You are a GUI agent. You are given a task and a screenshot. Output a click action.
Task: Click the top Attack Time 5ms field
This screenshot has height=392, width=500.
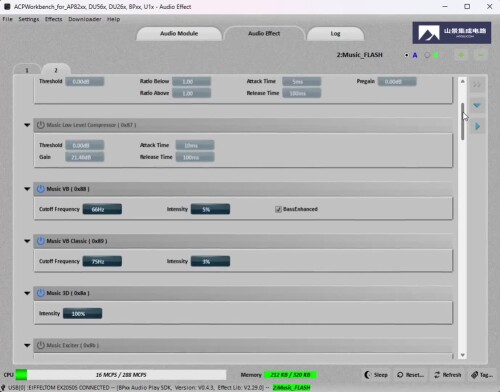pyautogui.click(x=302, y=81)
